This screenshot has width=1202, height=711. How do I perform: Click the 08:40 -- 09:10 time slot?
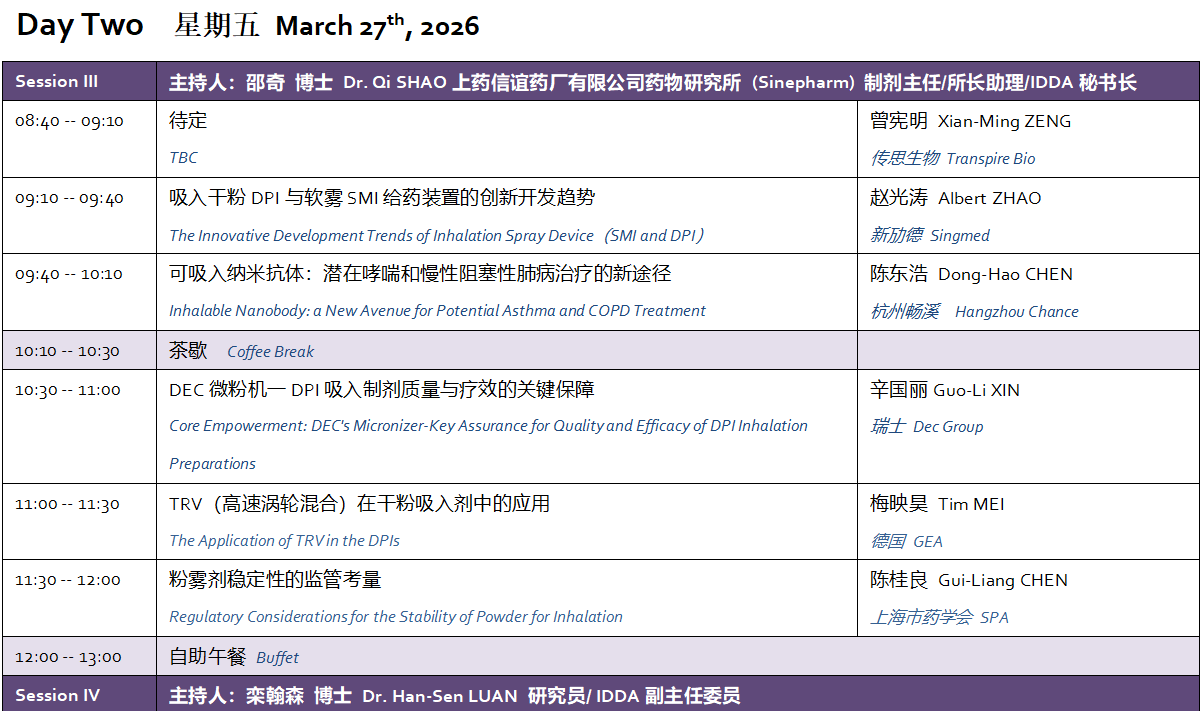(69, 121)
